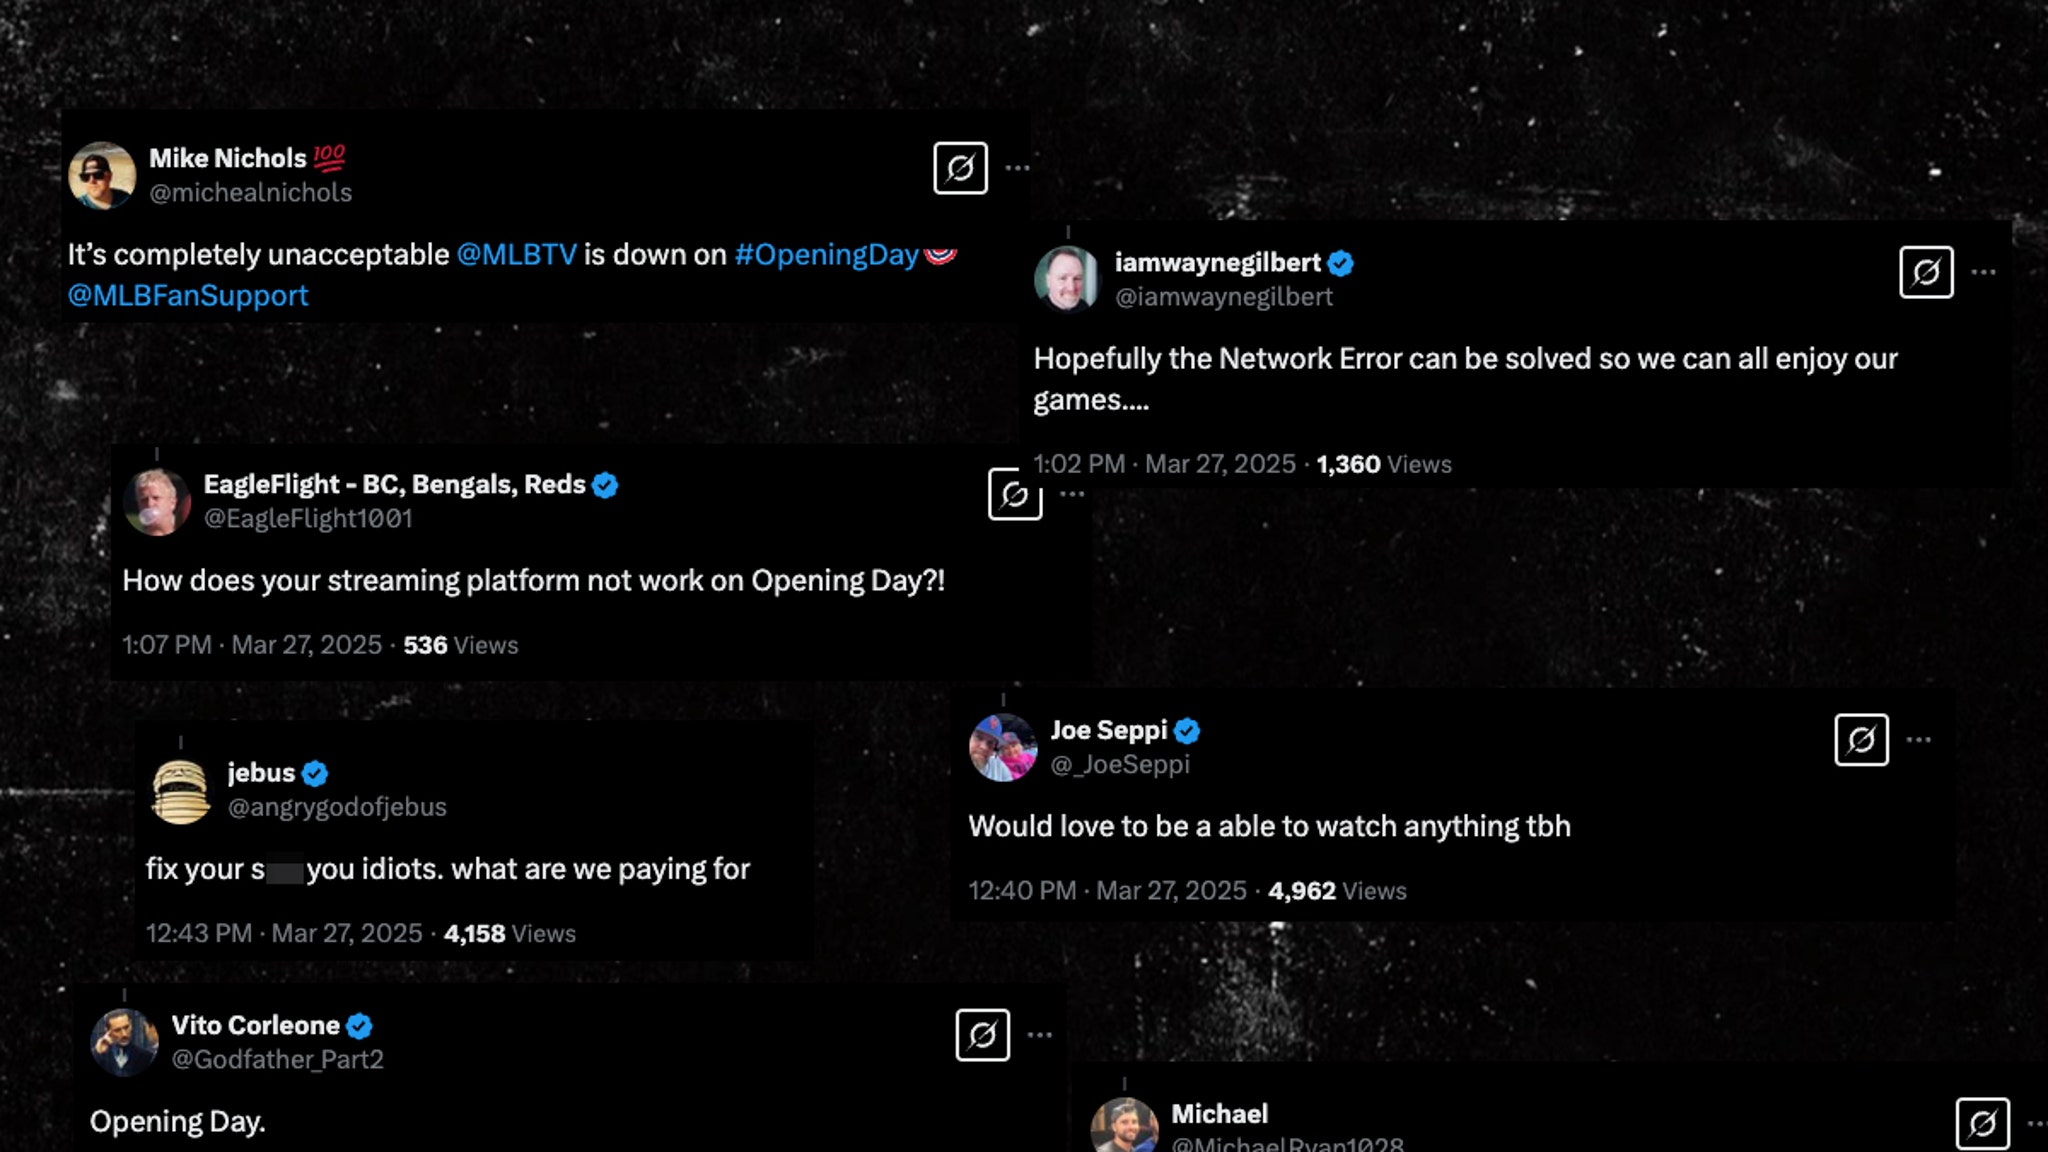Click the Grok icon on EagleFlight's tweet
The image size is (2048, 1152).
tap(1014, 494)
